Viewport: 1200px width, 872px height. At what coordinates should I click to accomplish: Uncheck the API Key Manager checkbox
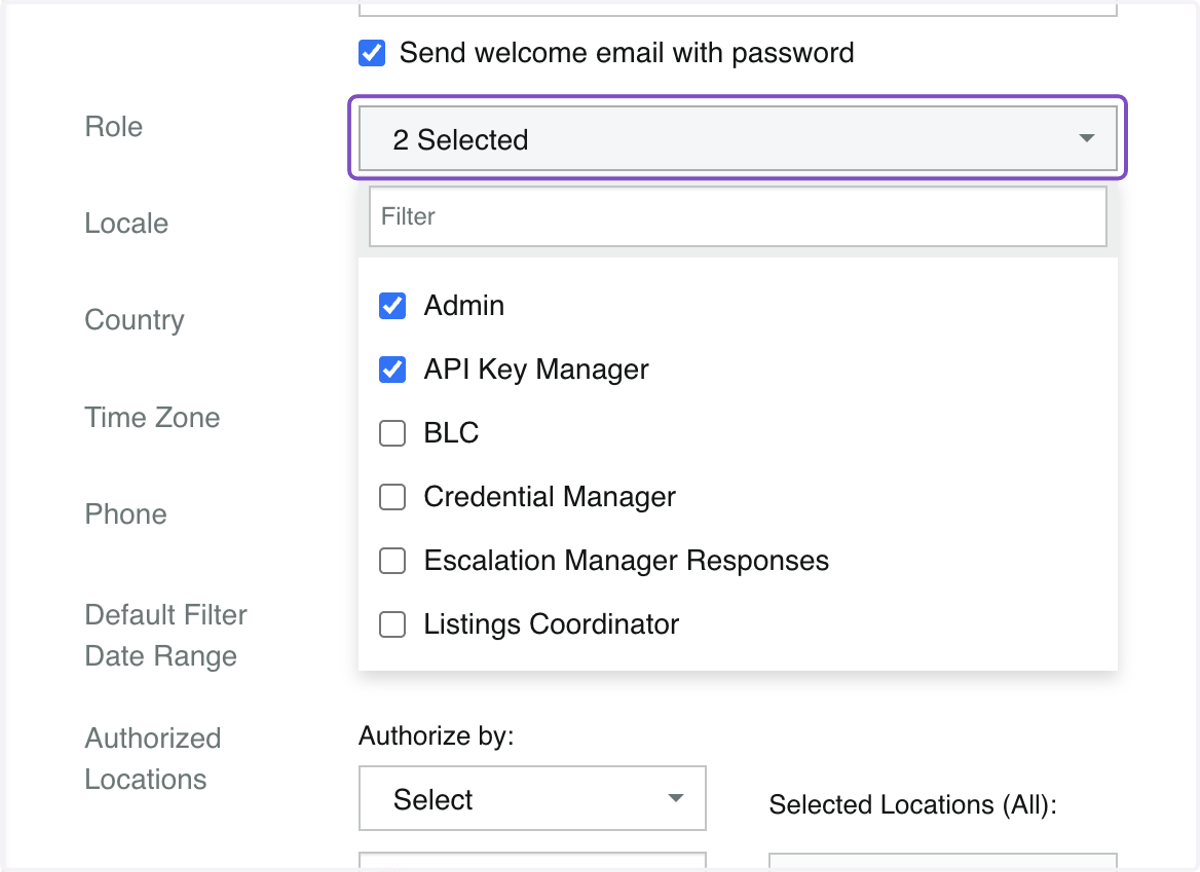[x=393, y=370]
